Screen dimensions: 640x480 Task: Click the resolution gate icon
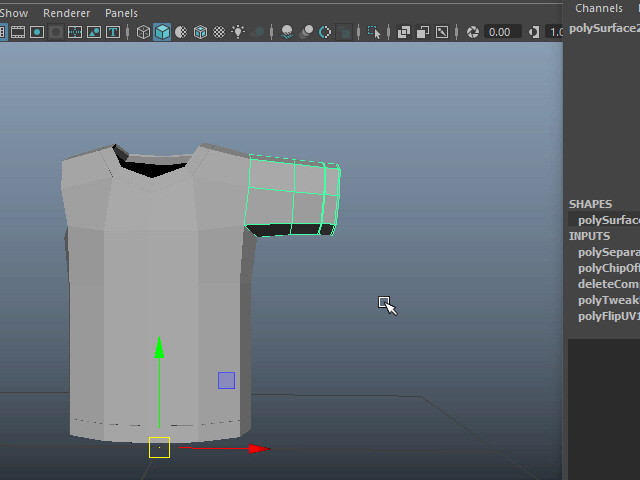pyautogui.click(x=37, y=32)
